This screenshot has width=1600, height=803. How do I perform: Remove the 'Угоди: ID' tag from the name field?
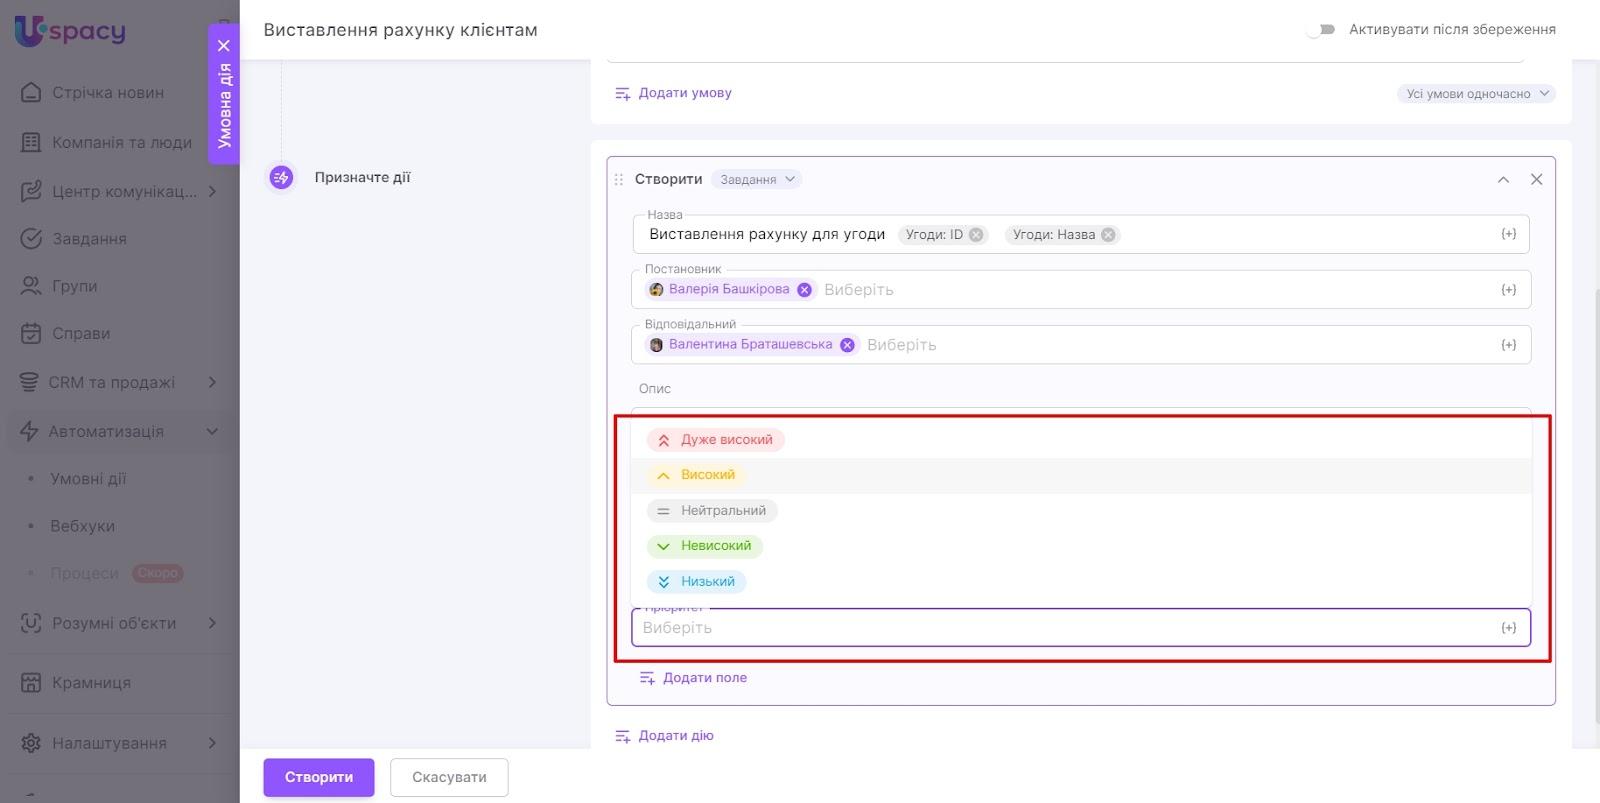click(x=976, y=235)
